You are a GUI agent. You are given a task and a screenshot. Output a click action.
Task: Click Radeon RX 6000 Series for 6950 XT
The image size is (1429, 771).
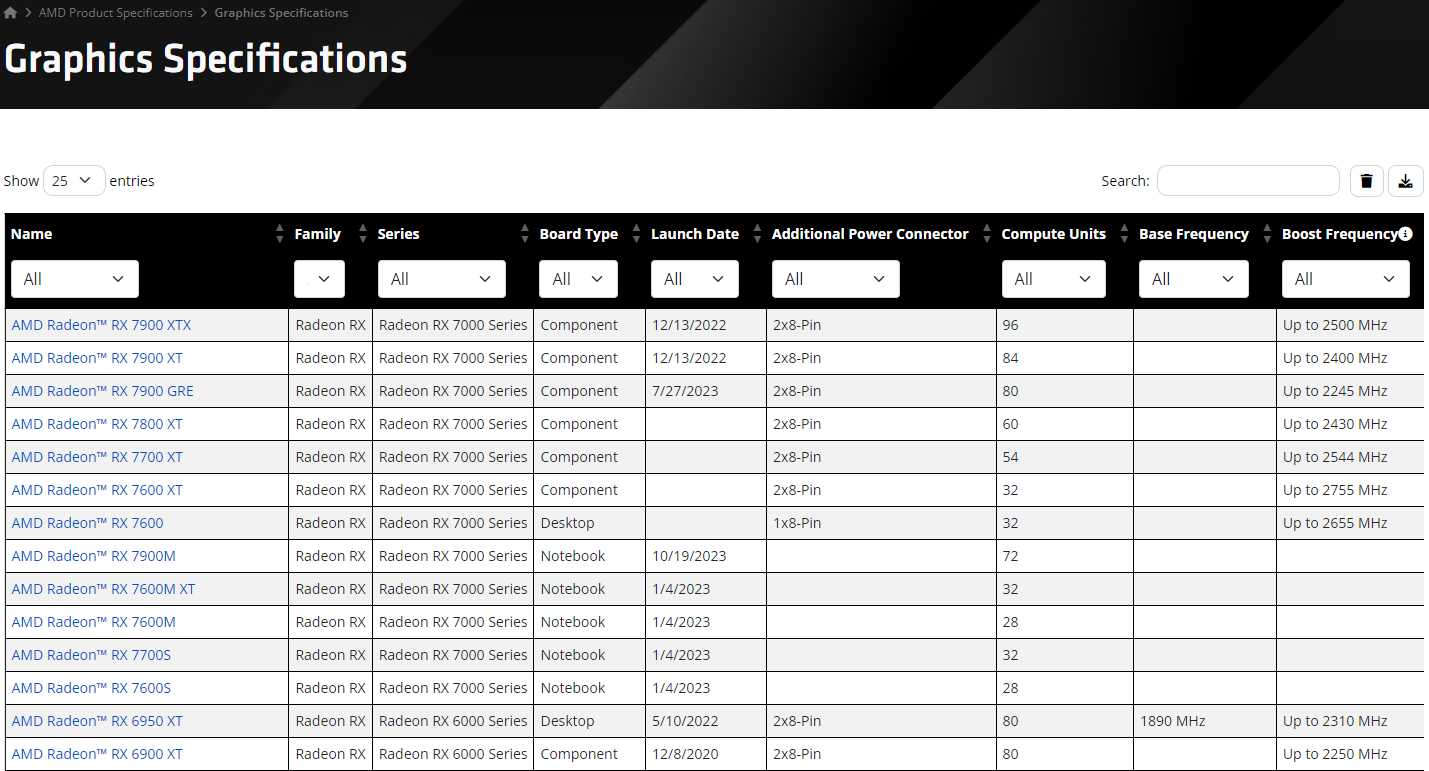coord(453,721)
